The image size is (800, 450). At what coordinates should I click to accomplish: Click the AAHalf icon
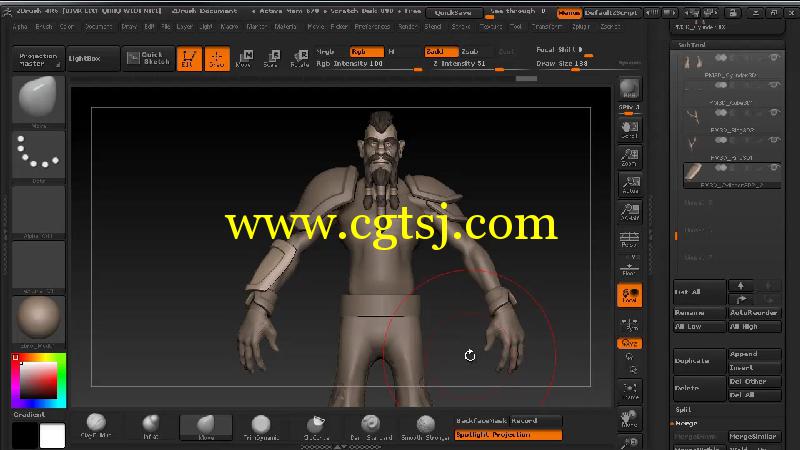tap(630, 212)
